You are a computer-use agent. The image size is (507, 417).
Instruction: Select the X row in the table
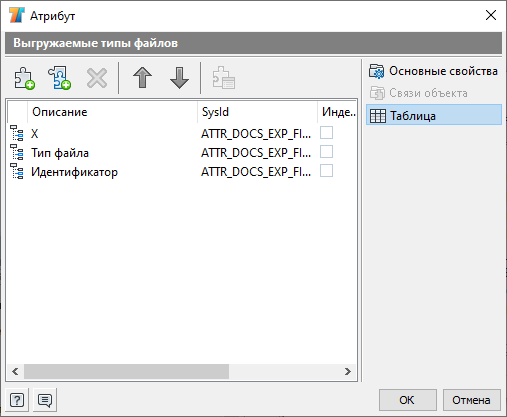pos(182,133)
